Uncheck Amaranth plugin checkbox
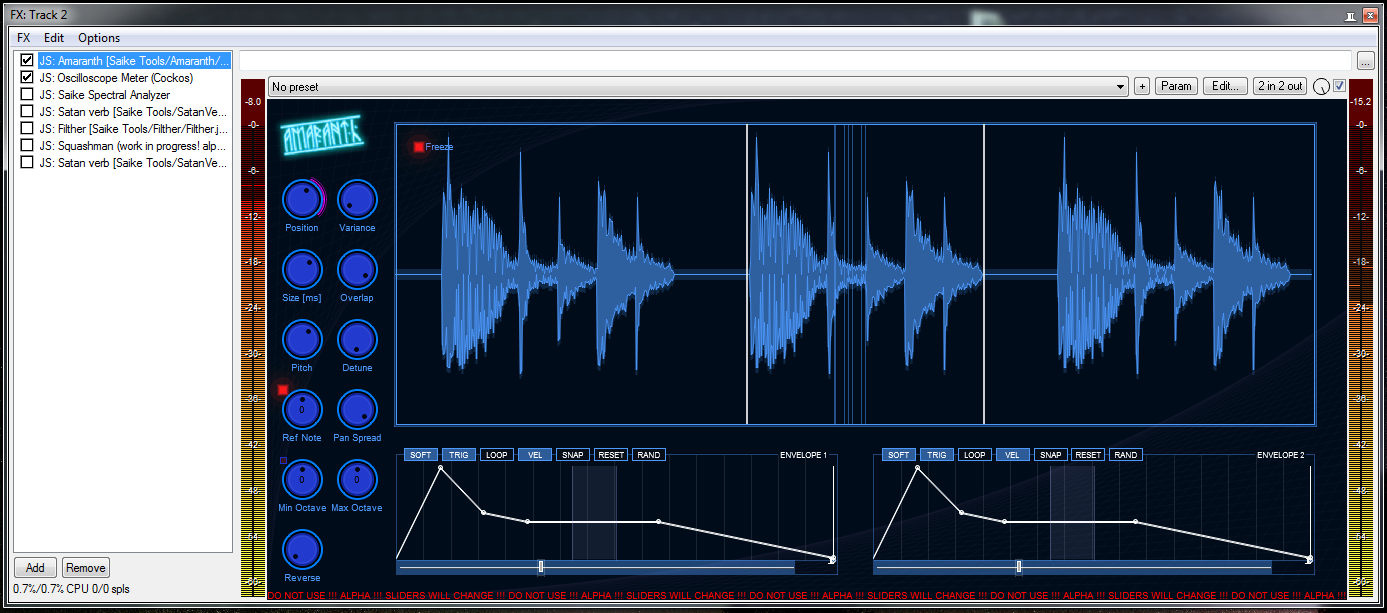The height and width of the screenshot is (613, 1387). point(27,60)
